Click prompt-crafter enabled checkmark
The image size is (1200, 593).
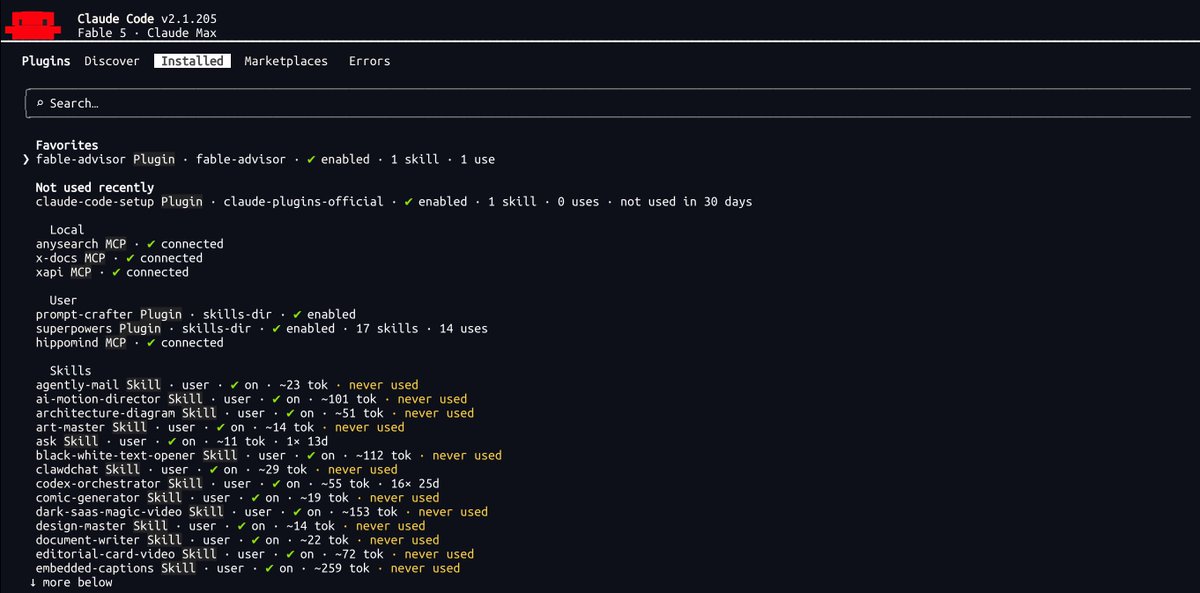(298, 314)
